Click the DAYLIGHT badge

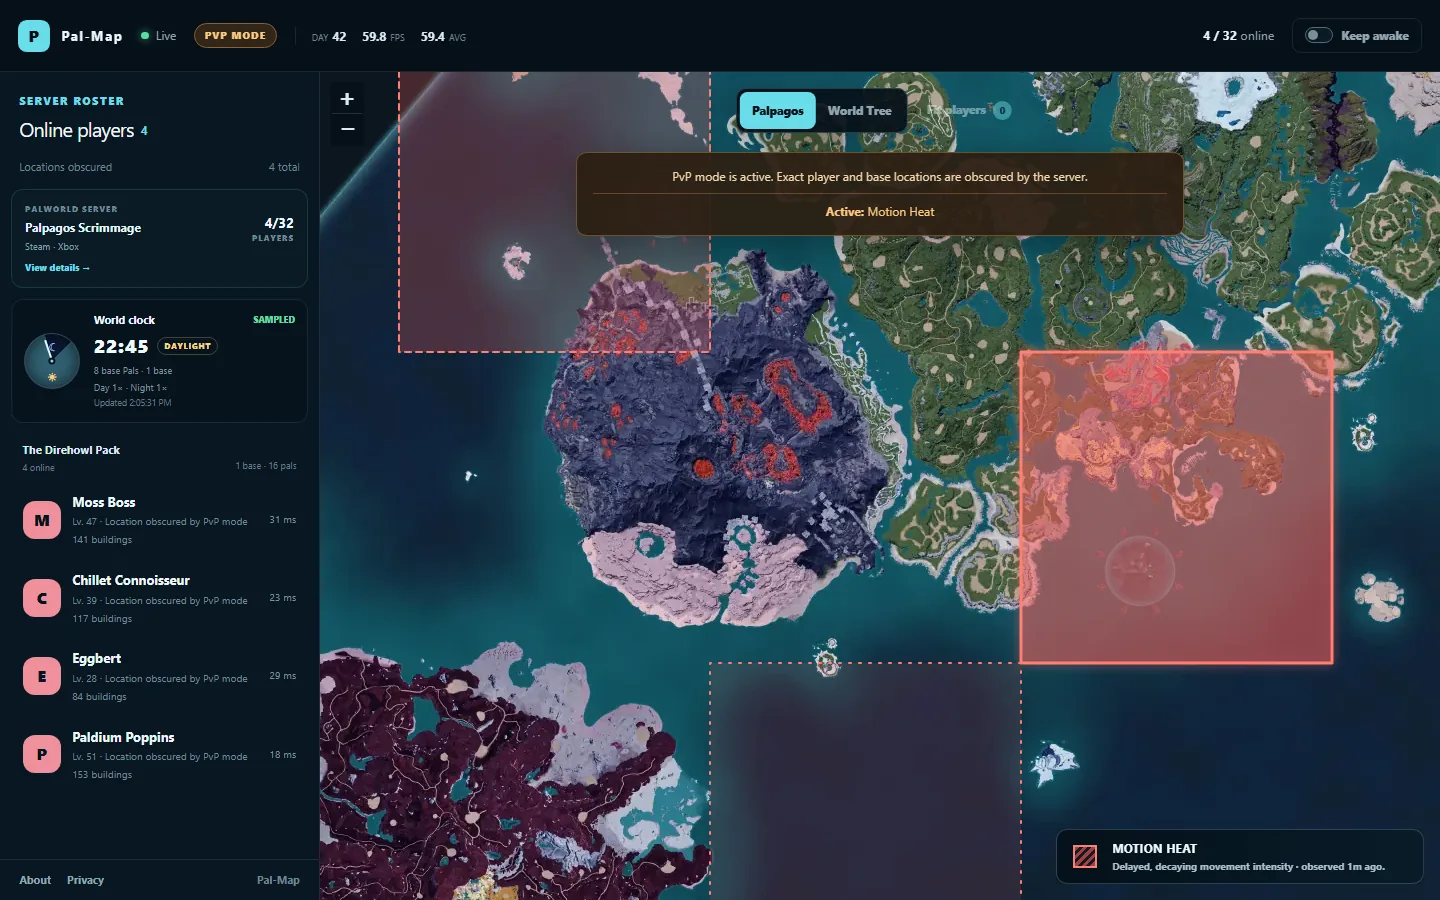coord(188,346)
